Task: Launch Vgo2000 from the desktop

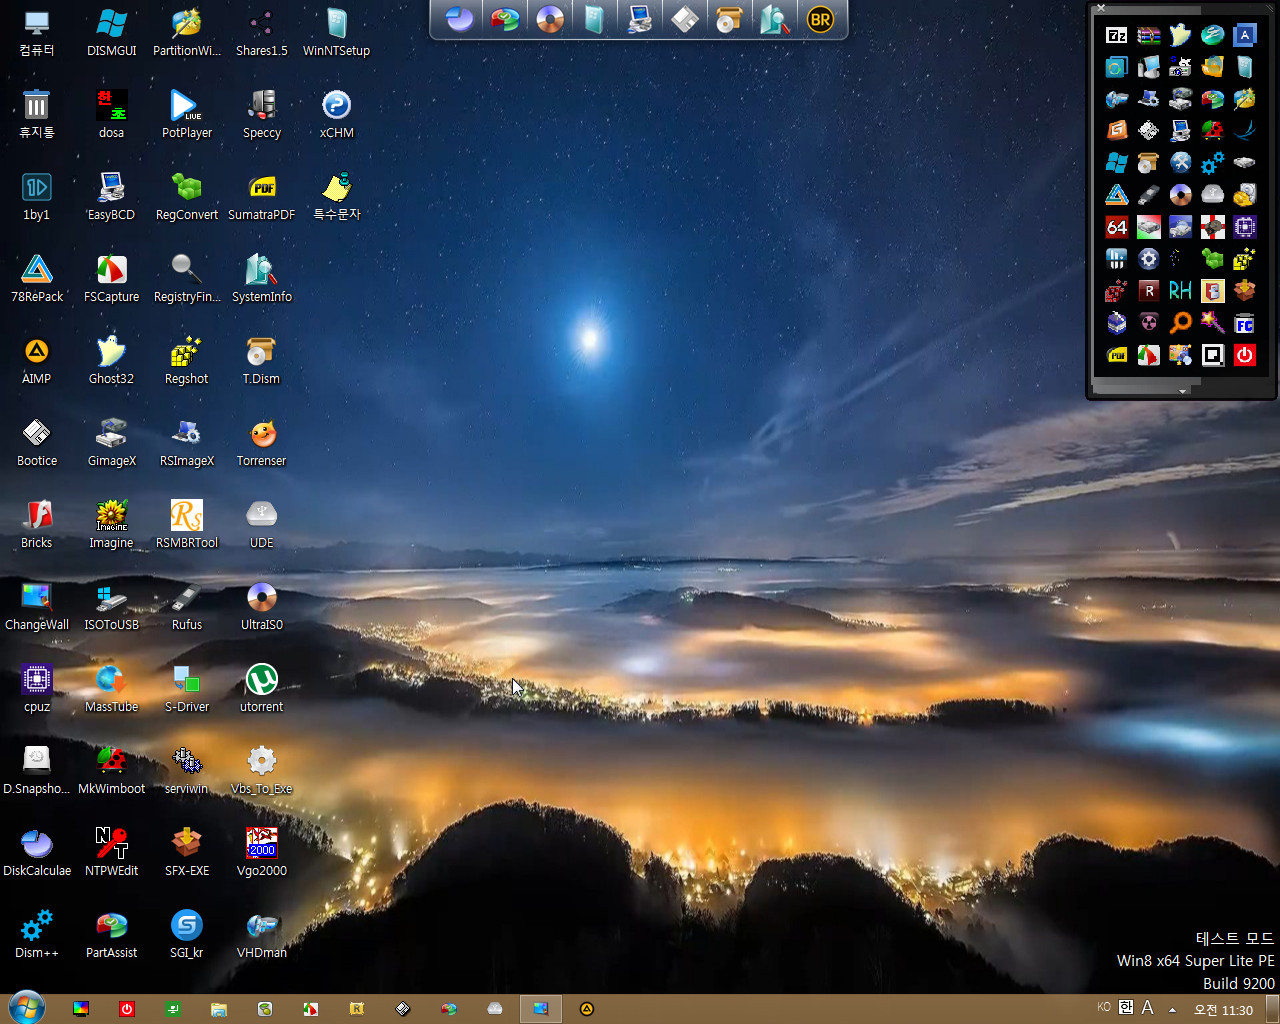Action: [261, 853]
